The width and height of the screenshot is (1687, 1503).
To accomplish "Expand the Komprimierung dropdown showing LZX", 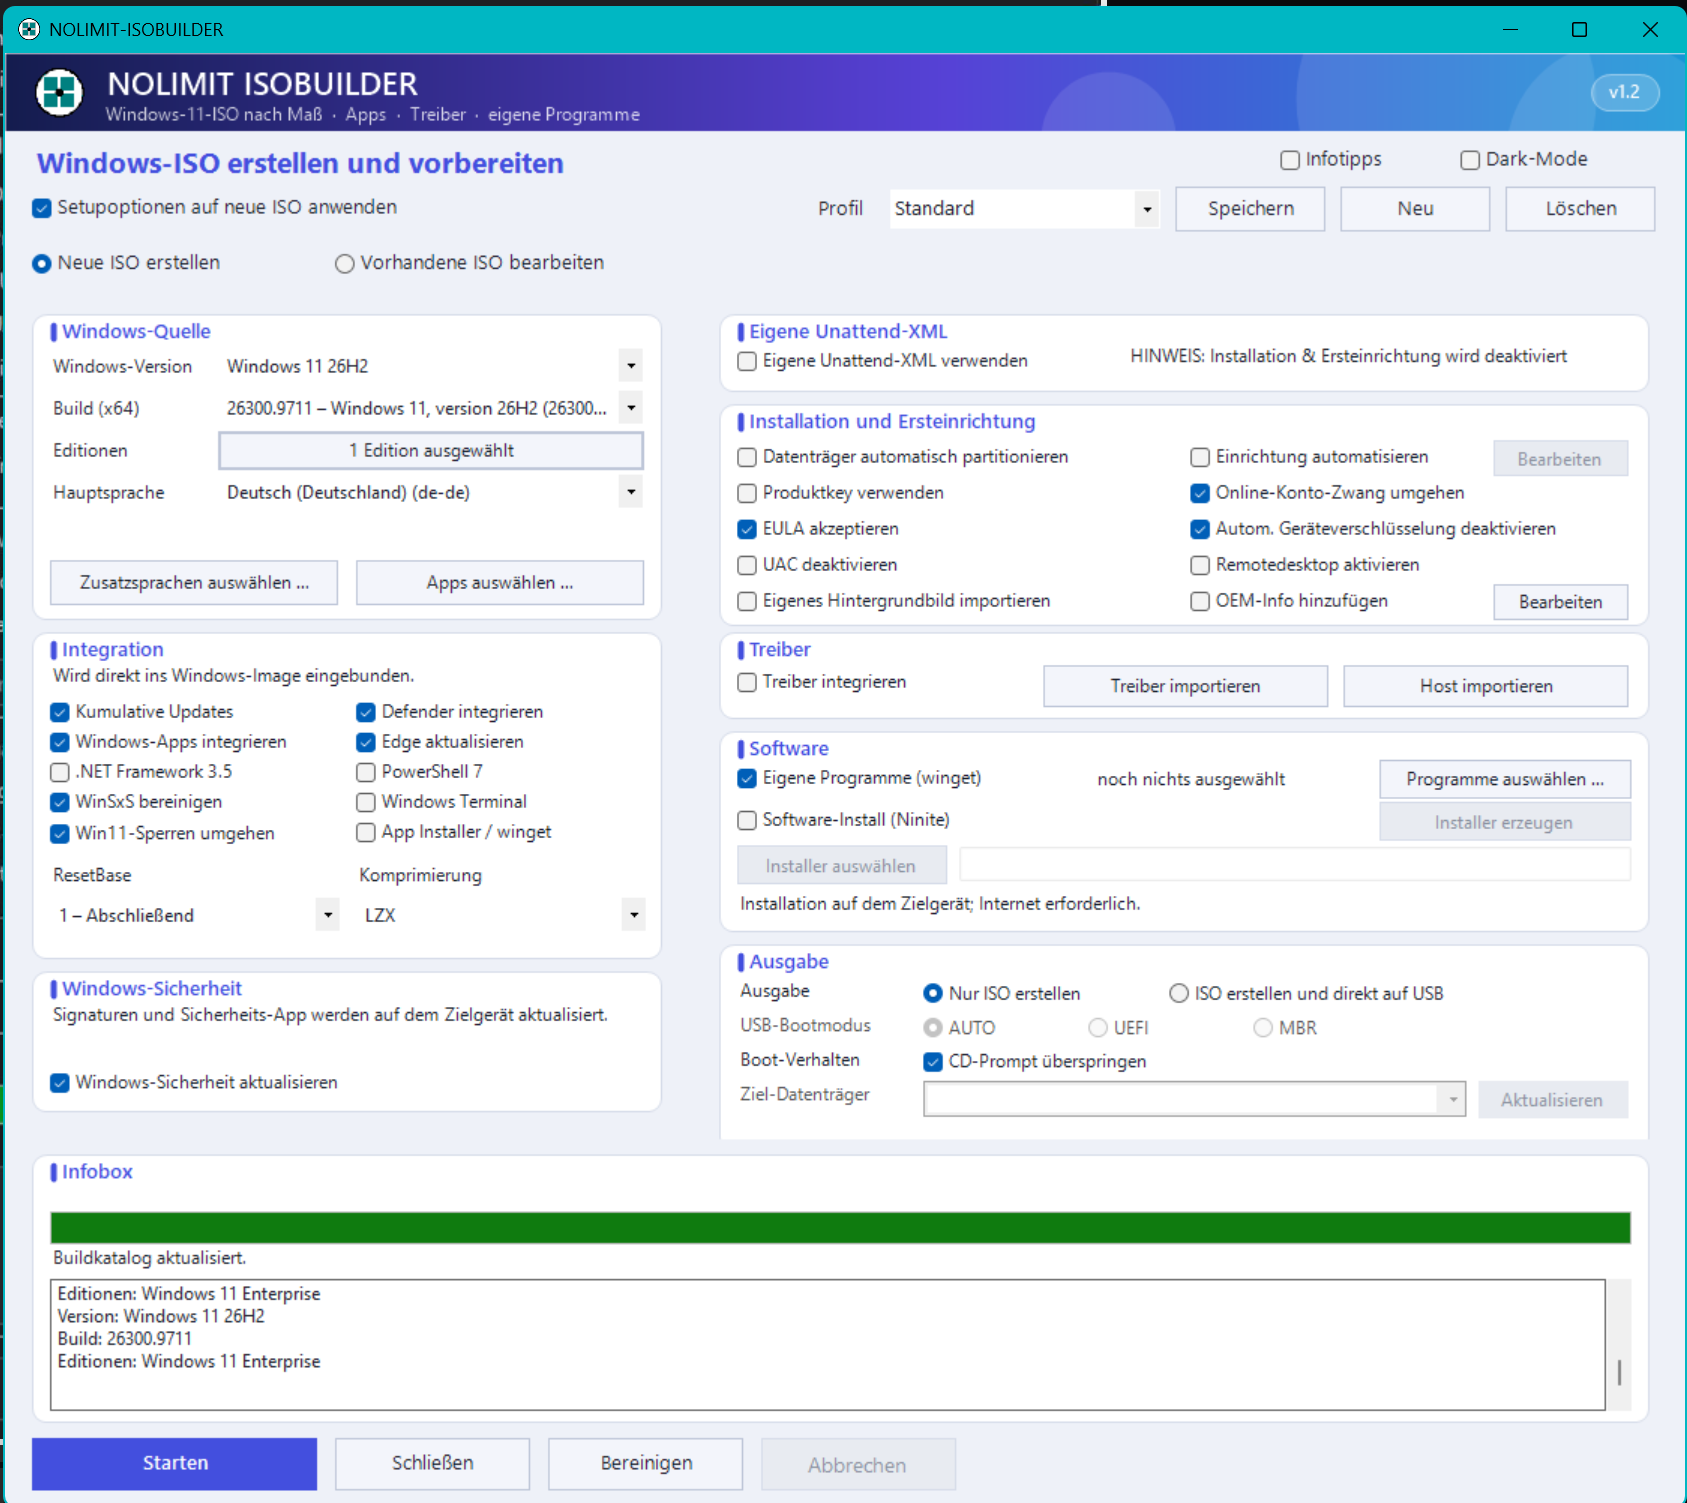I will 502,915.
